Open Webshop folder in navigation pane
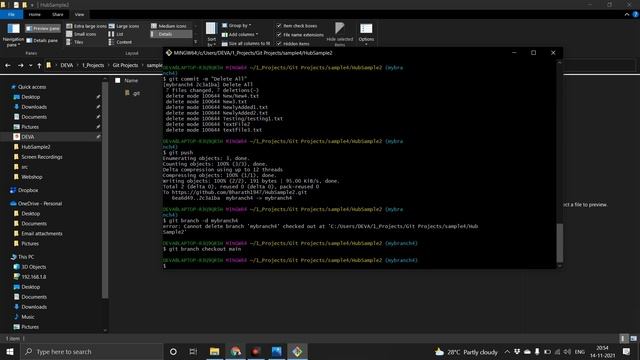 click(32, 177)
